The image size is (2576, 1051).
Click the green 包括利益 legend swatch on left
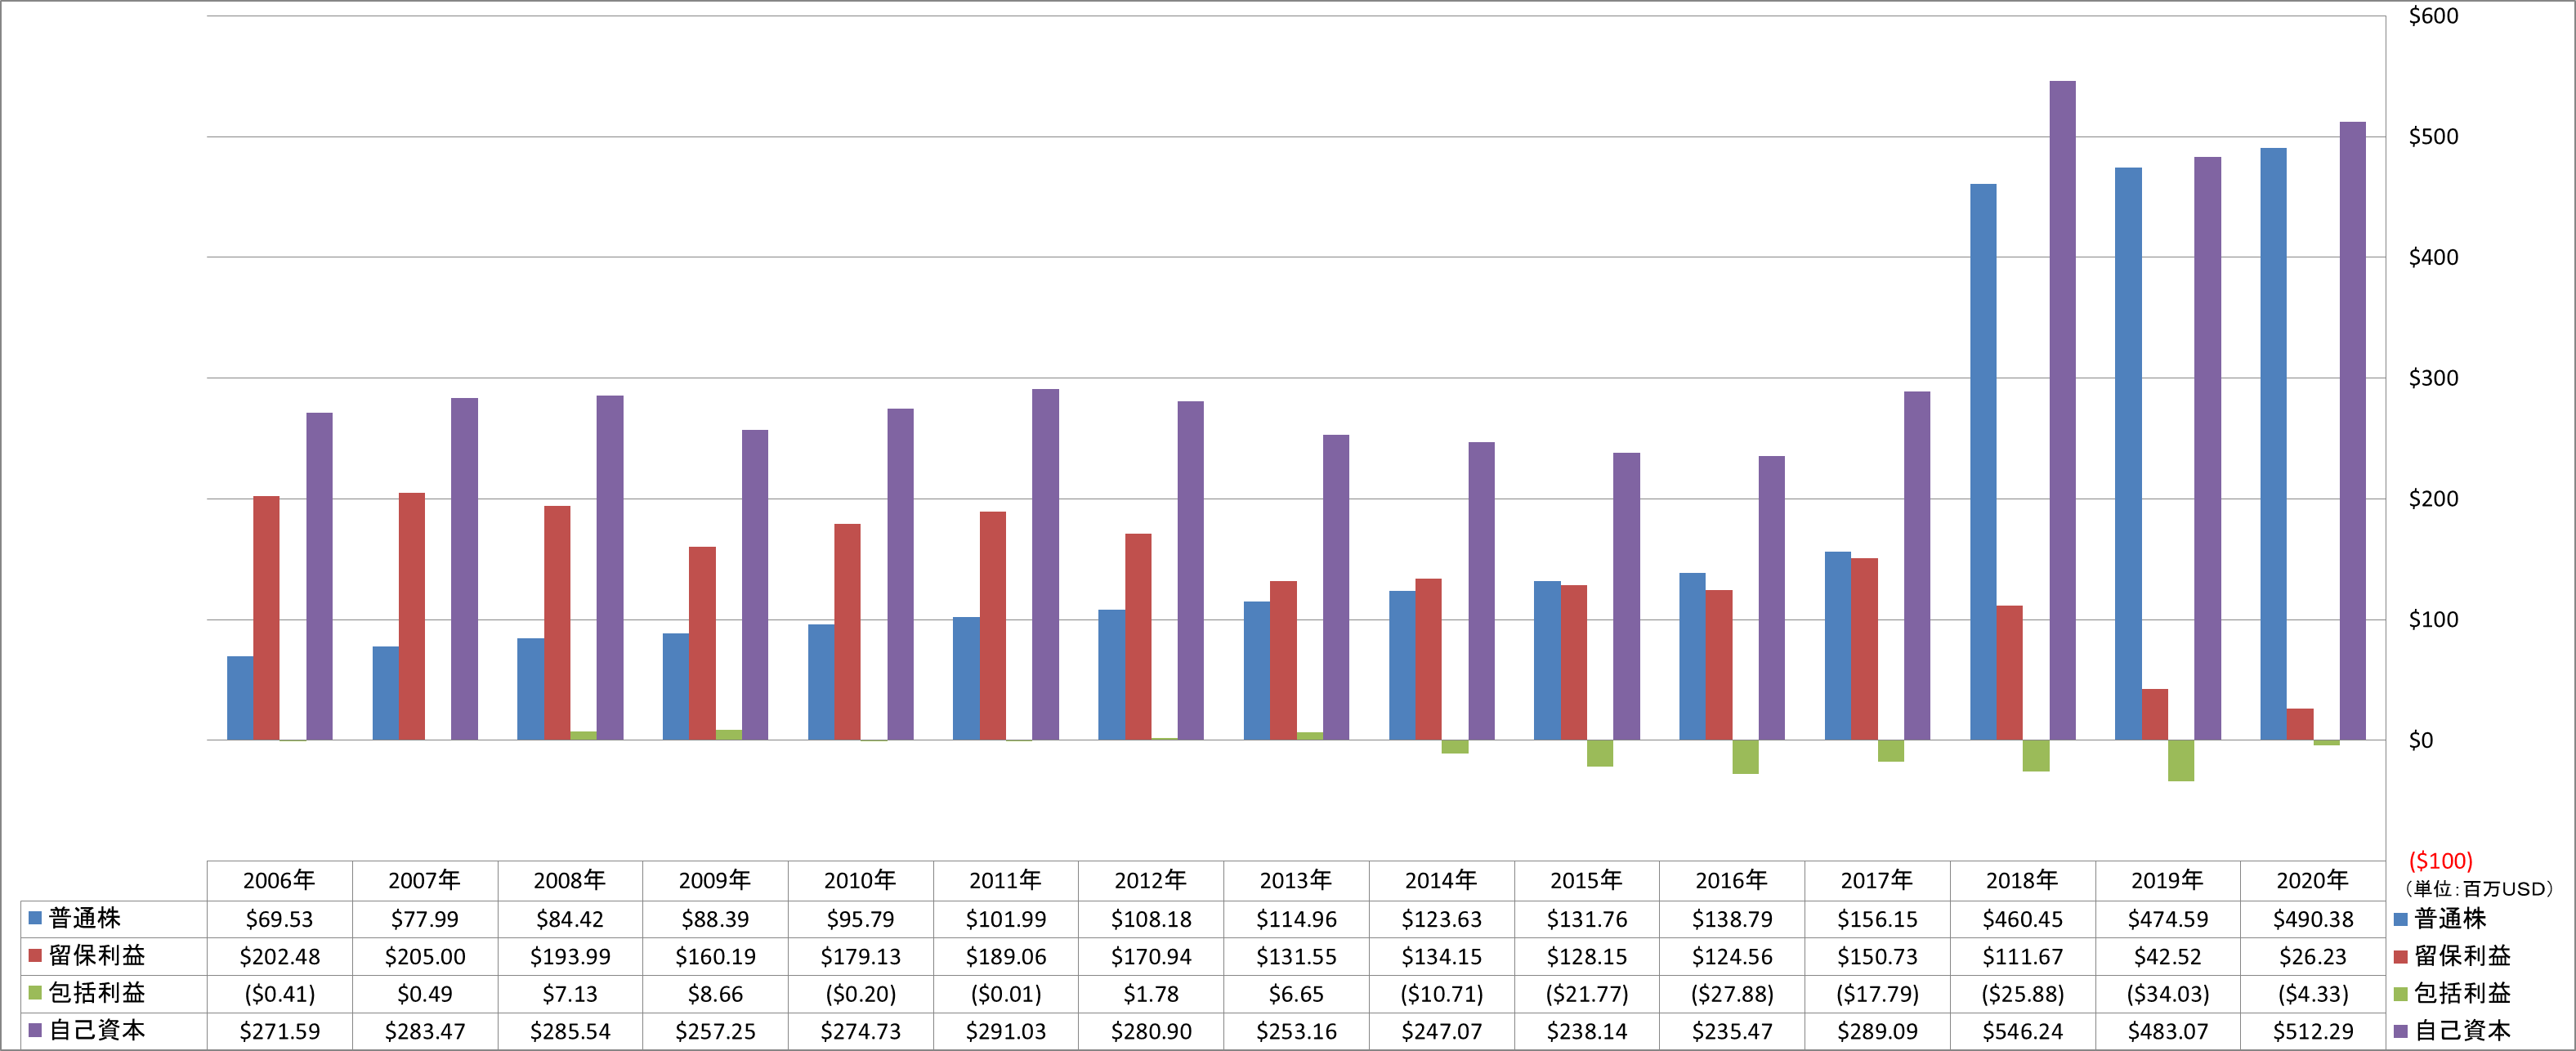[x=35, y=993]
